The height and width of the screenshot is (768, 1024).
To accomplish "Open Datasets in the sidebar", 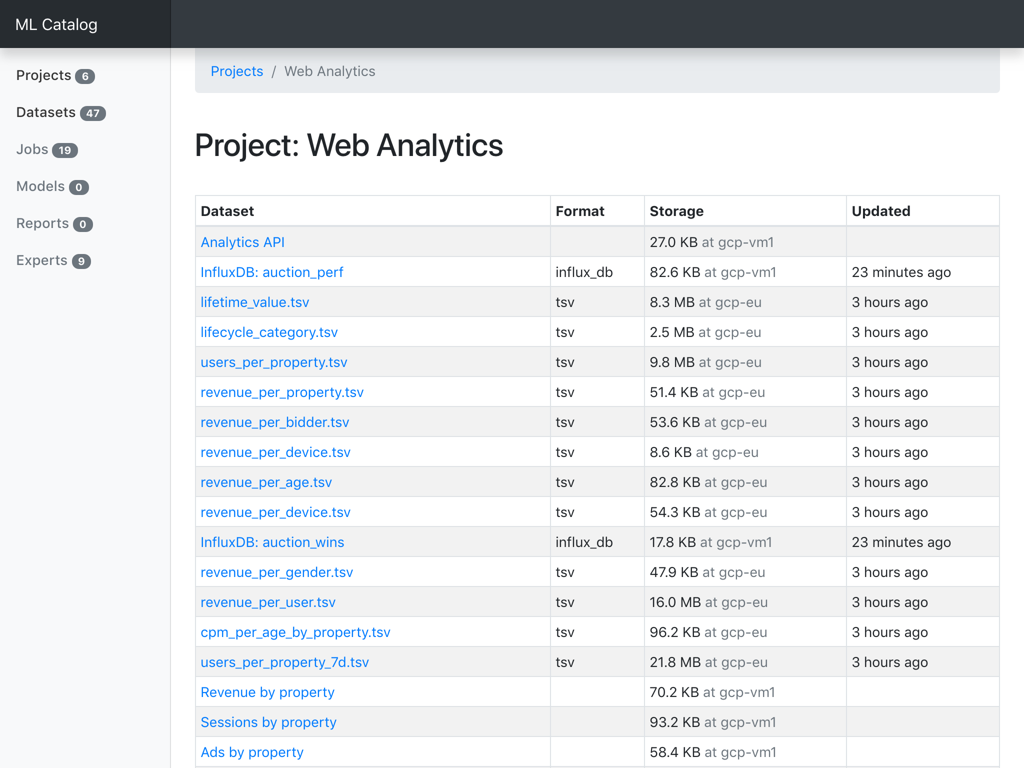I will pyautogui.click(x=61, y=112).
